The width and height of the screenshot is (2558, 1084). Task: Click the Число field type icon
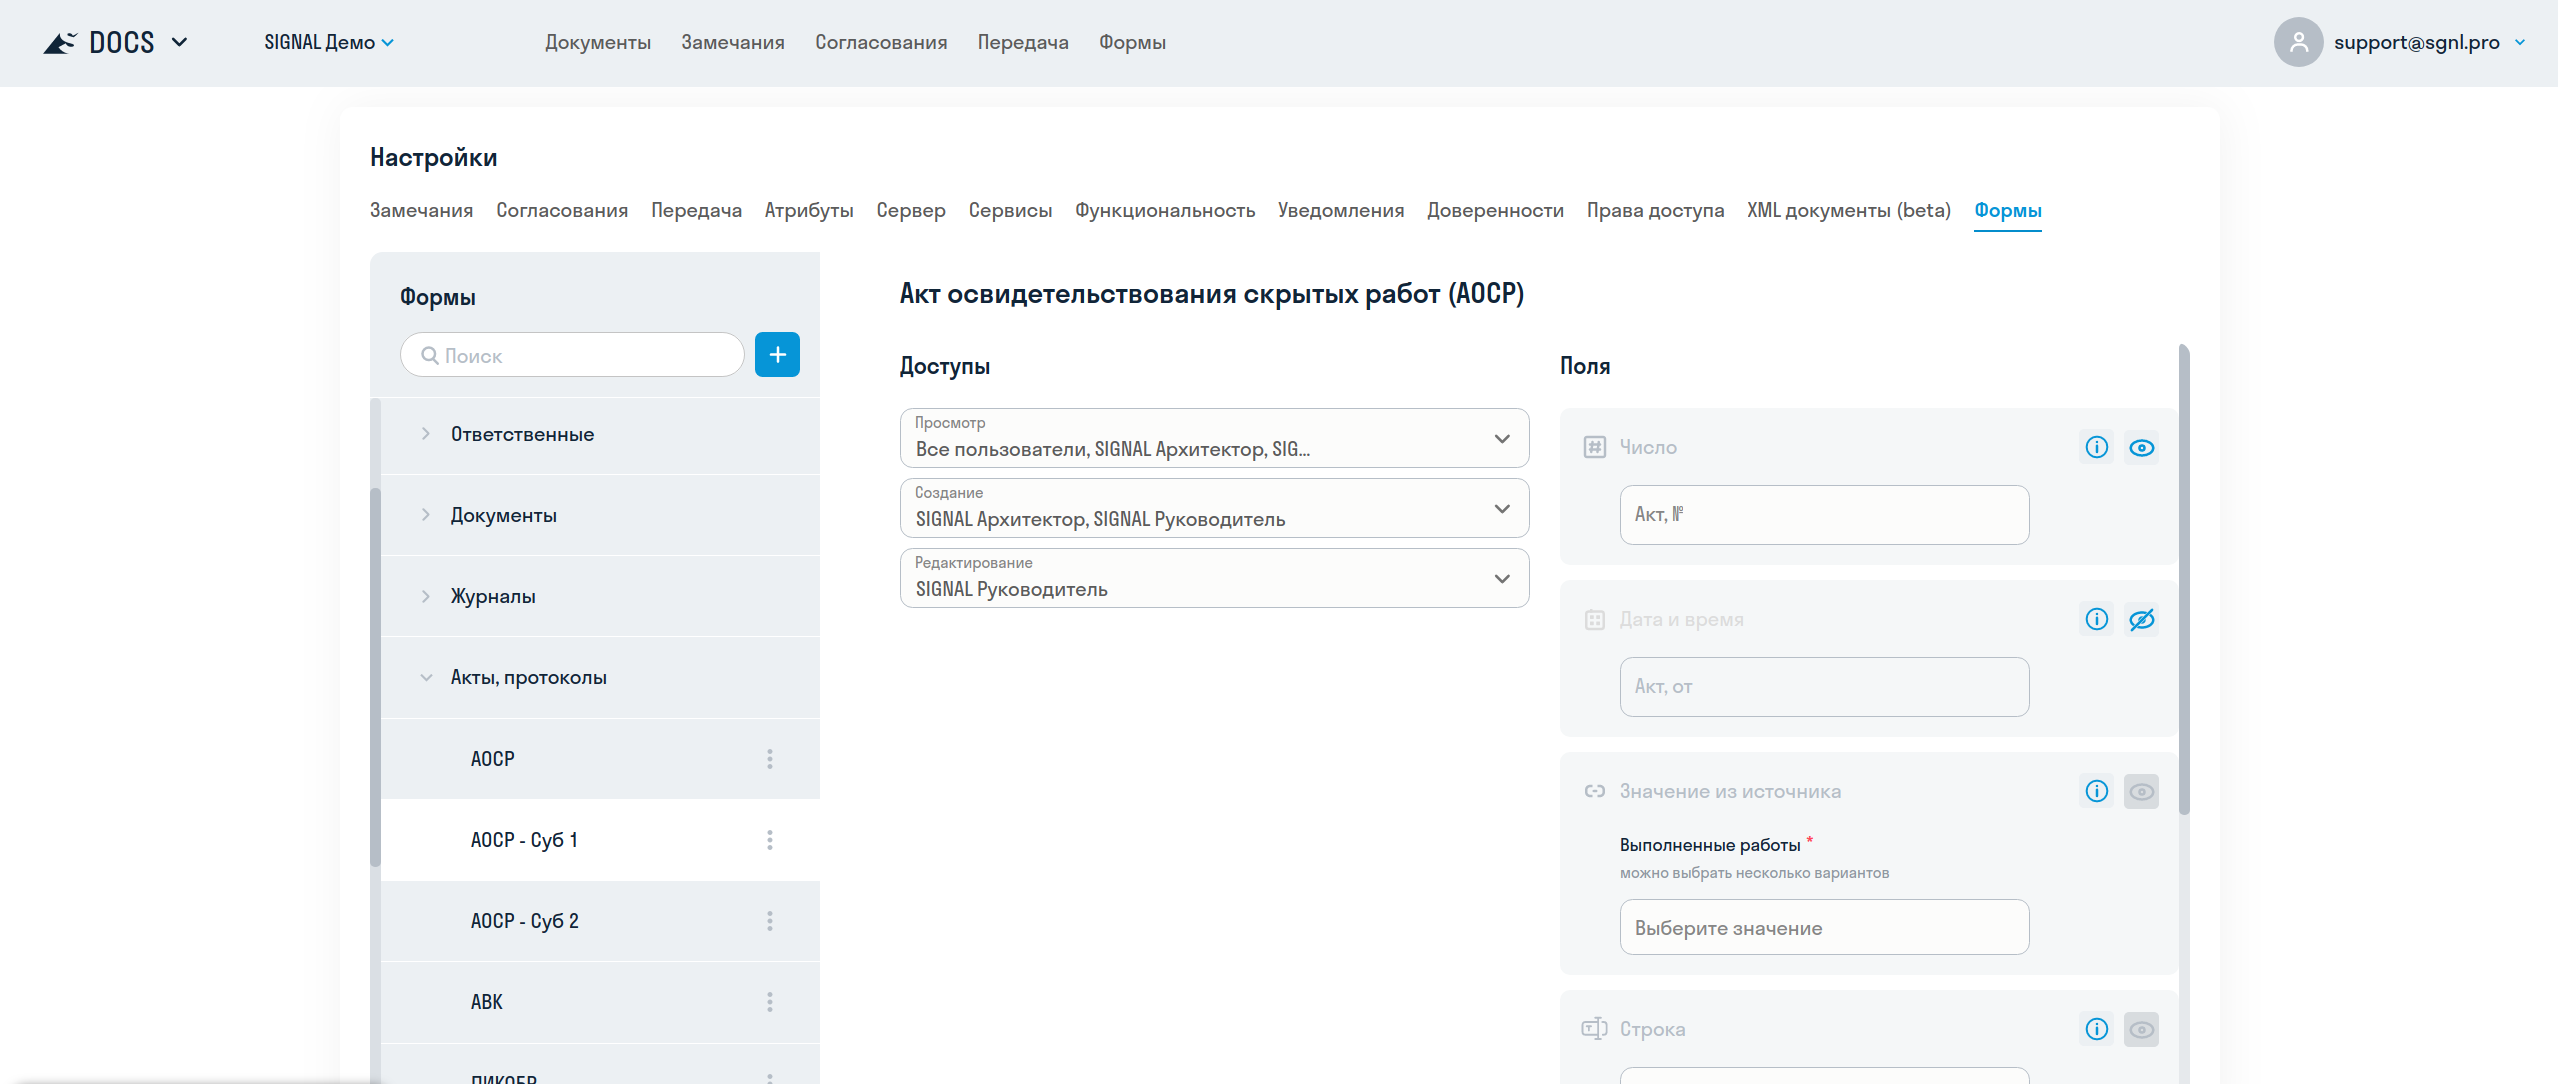coord(1595,447)
